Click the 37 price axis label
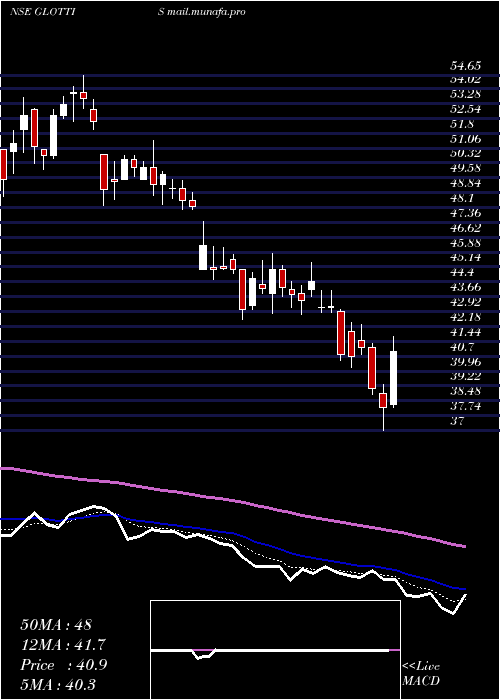The height and width of the screenshot is (700, 500). point(457,421)
